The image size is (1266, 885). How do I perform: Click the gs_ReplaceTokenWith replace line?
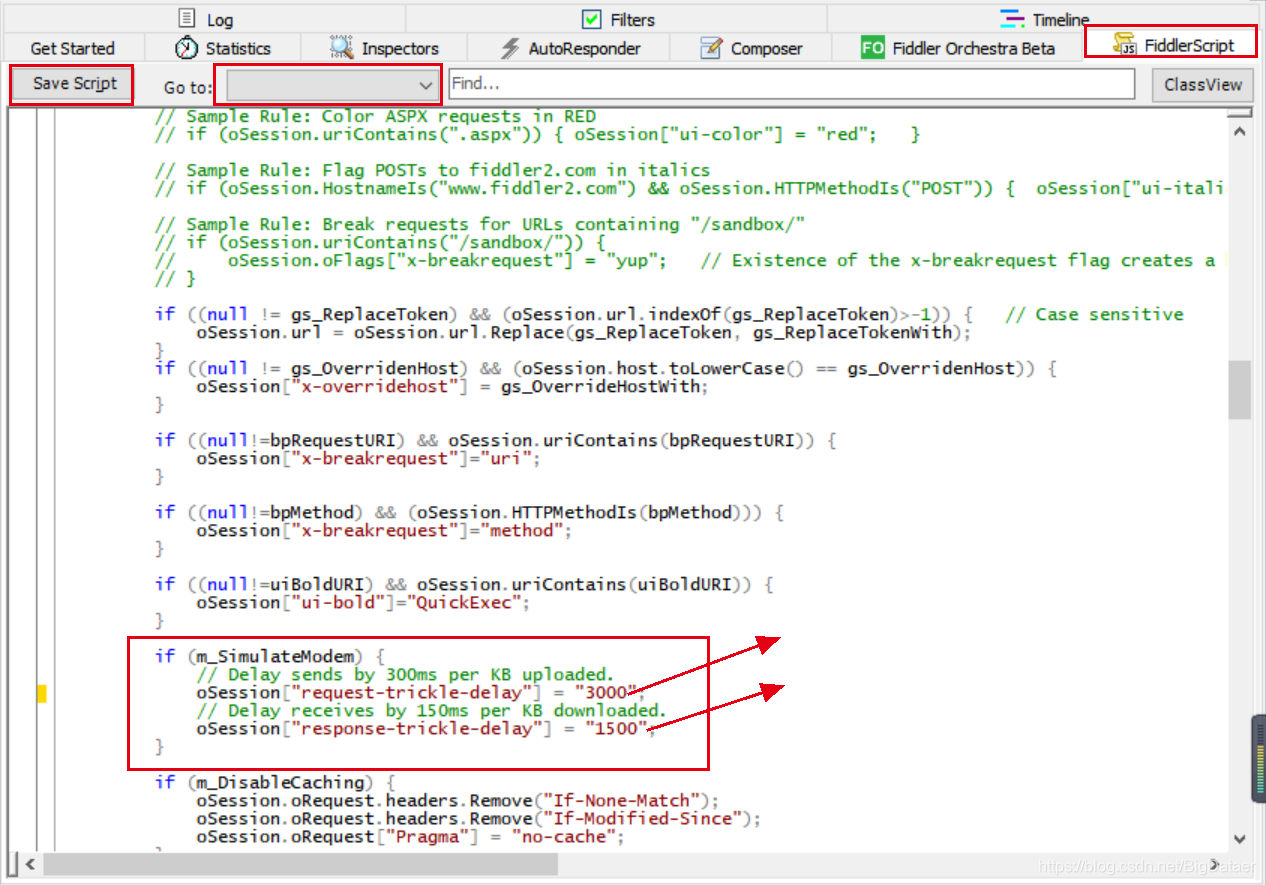pos(584,332)
